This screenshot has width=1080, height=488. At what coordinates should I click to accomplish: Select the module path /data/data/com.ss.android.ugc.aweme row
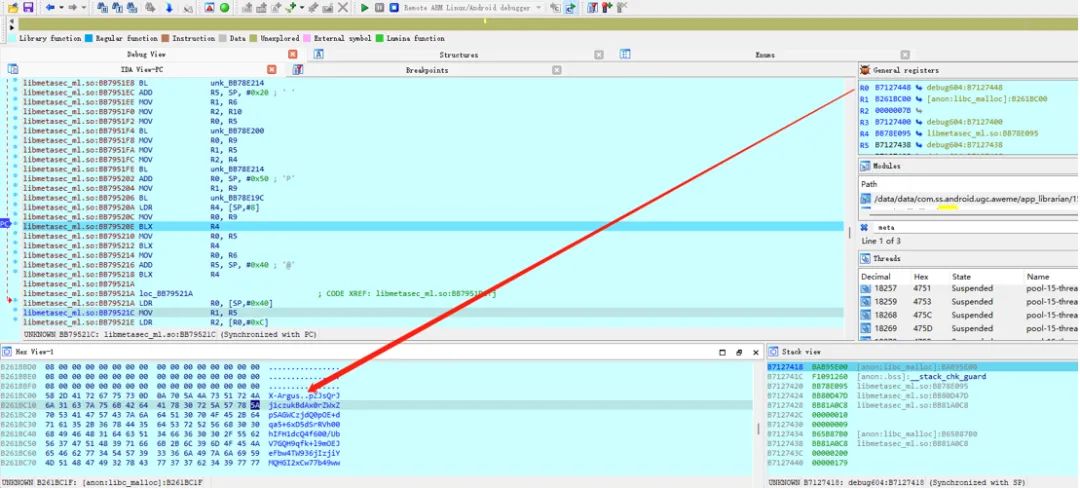tap(970, 198)
